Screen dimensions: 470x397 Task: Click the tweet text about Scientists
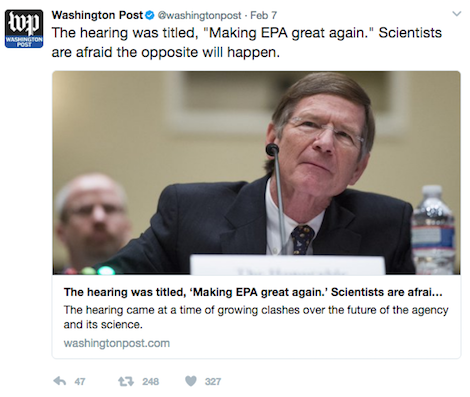pyautogui.click(x=247, y=42)
